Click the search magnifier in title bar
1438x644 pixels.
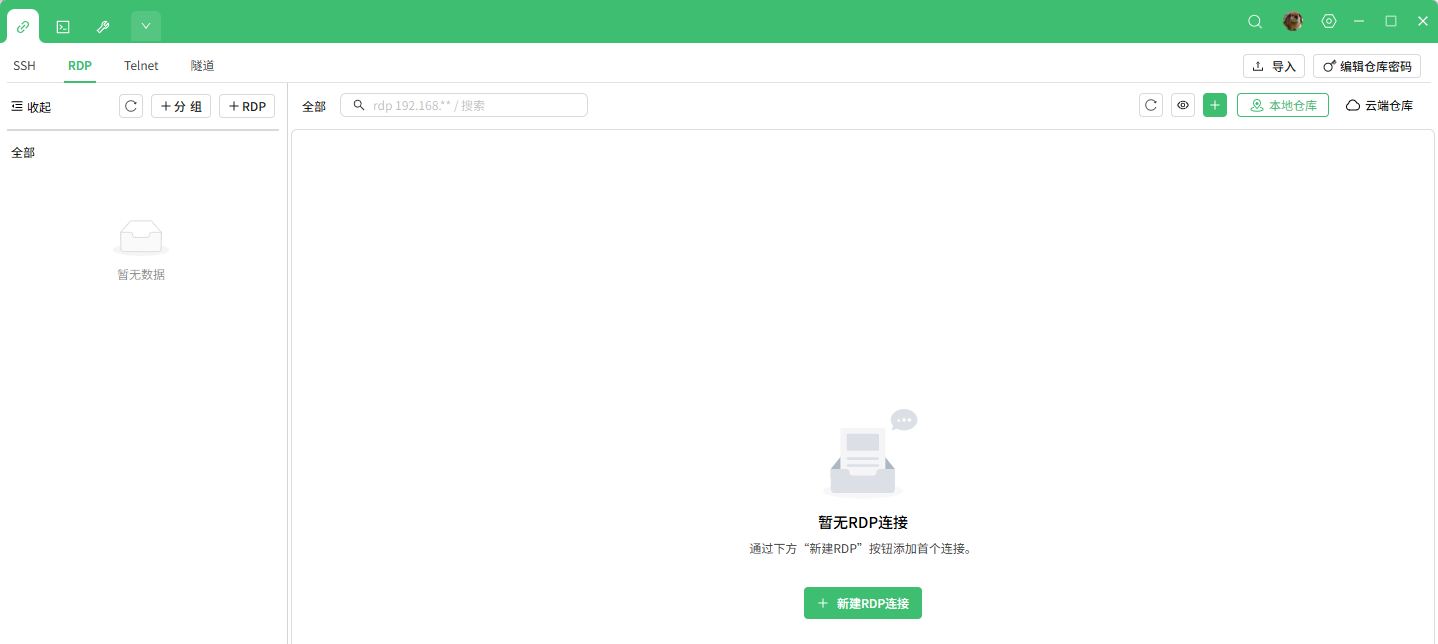tap(1255, 21)
